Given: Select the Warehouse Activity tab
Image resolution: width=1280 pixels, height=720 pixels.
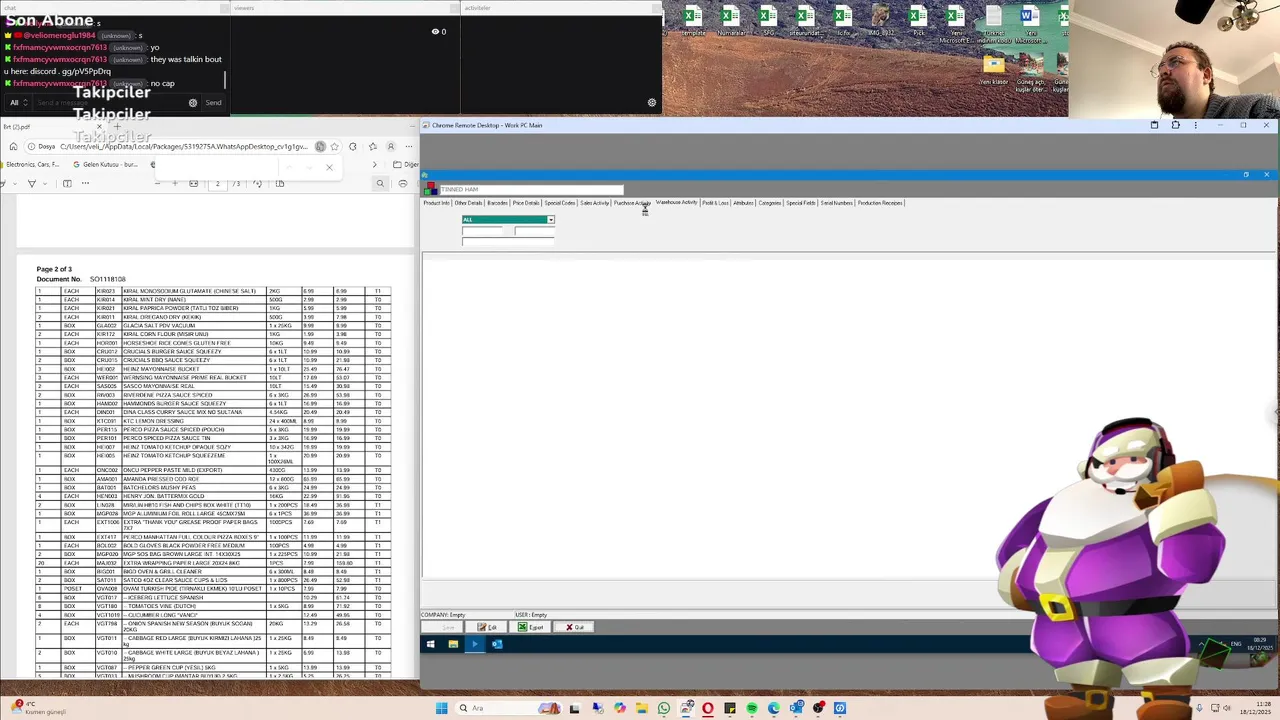Looking at the screenshot, I should click(677, 203).
